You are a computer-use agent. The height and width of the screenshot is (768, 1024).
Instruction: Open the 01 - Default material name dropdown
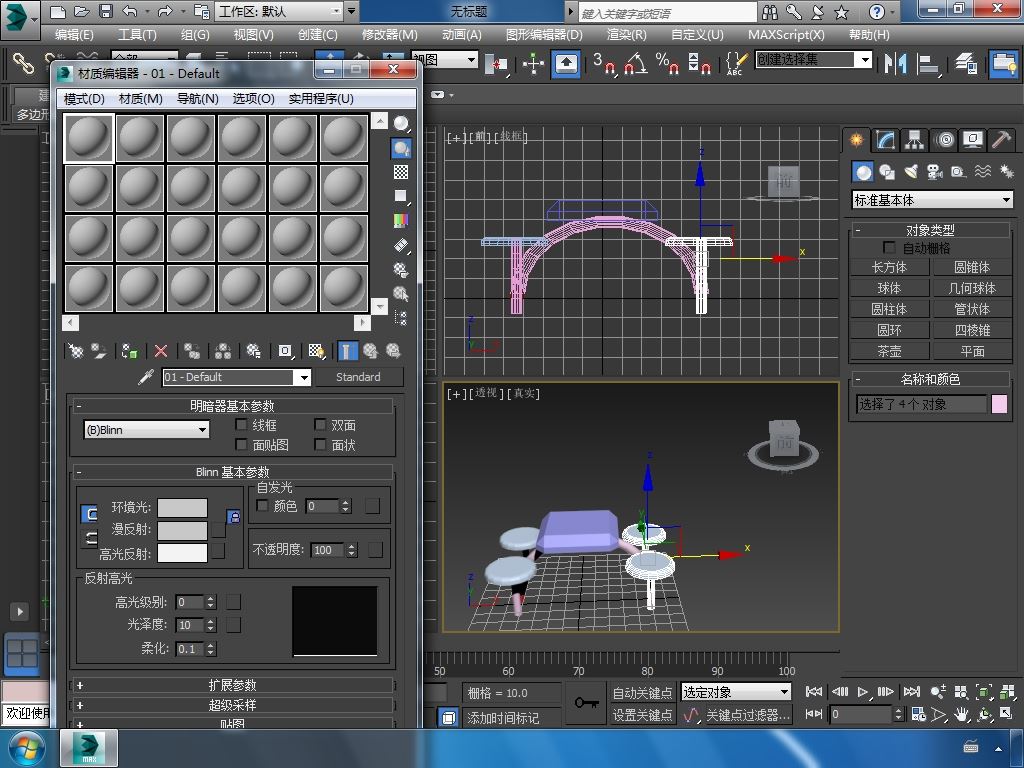pos(236,377)
